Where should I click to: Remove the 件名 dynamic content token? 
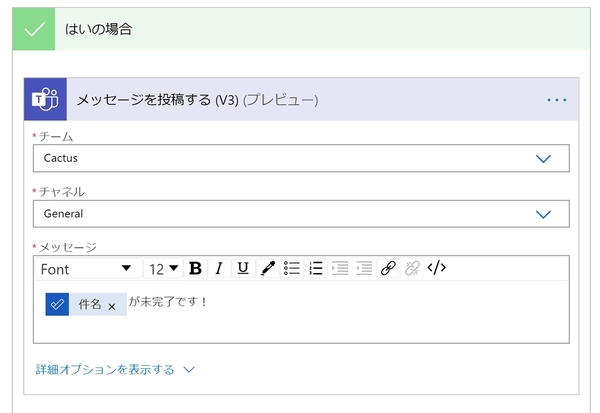(x=112, y=306)
